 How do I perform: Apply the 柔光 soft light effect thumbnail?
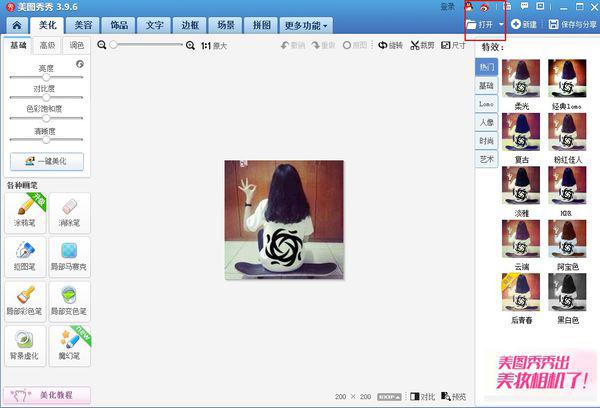(x=521, y=78)
